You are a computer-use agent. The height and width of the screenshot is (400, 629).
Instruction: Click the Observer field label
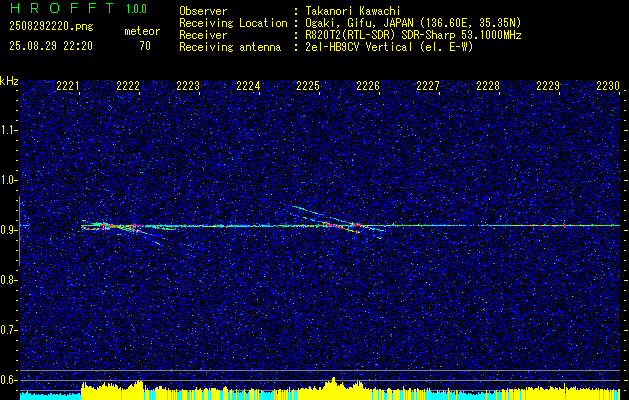click(203, 11)
